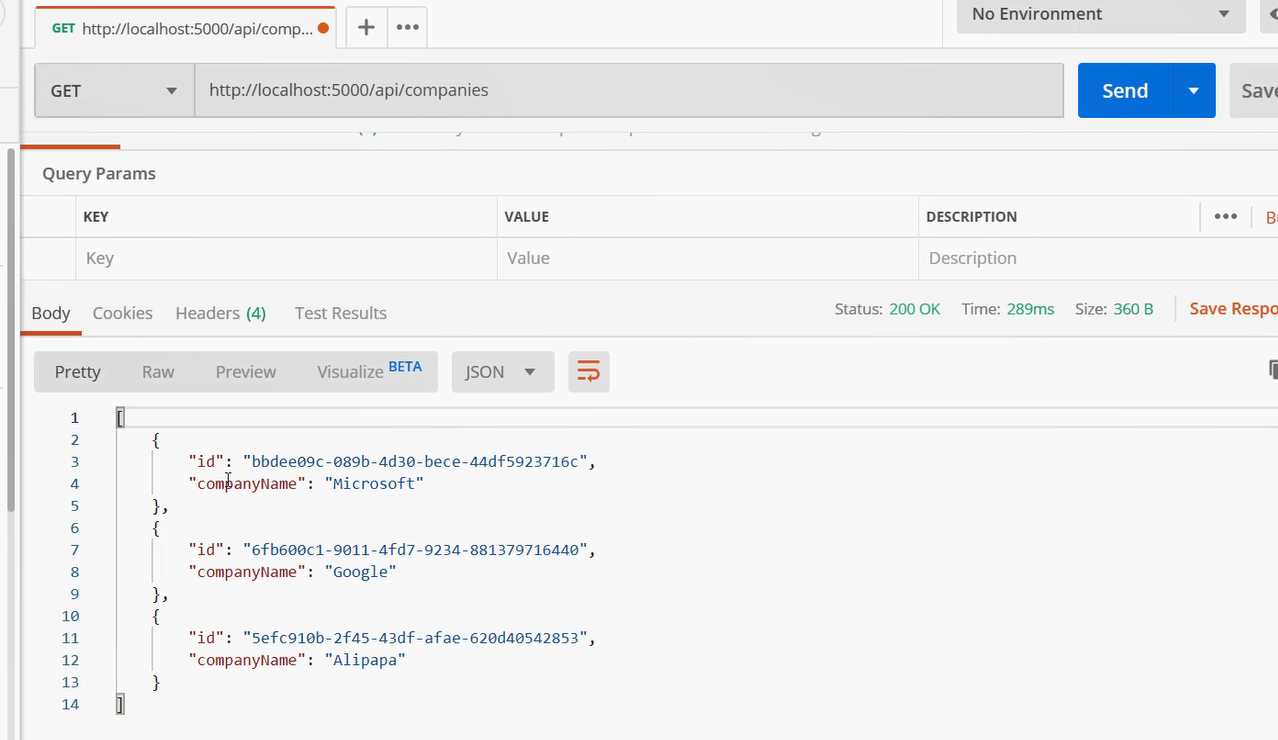Open Send button dropdown arrow
The height and width of the screenshot is (740, 1278).
pyautogui.click(x=1193, y=91)
